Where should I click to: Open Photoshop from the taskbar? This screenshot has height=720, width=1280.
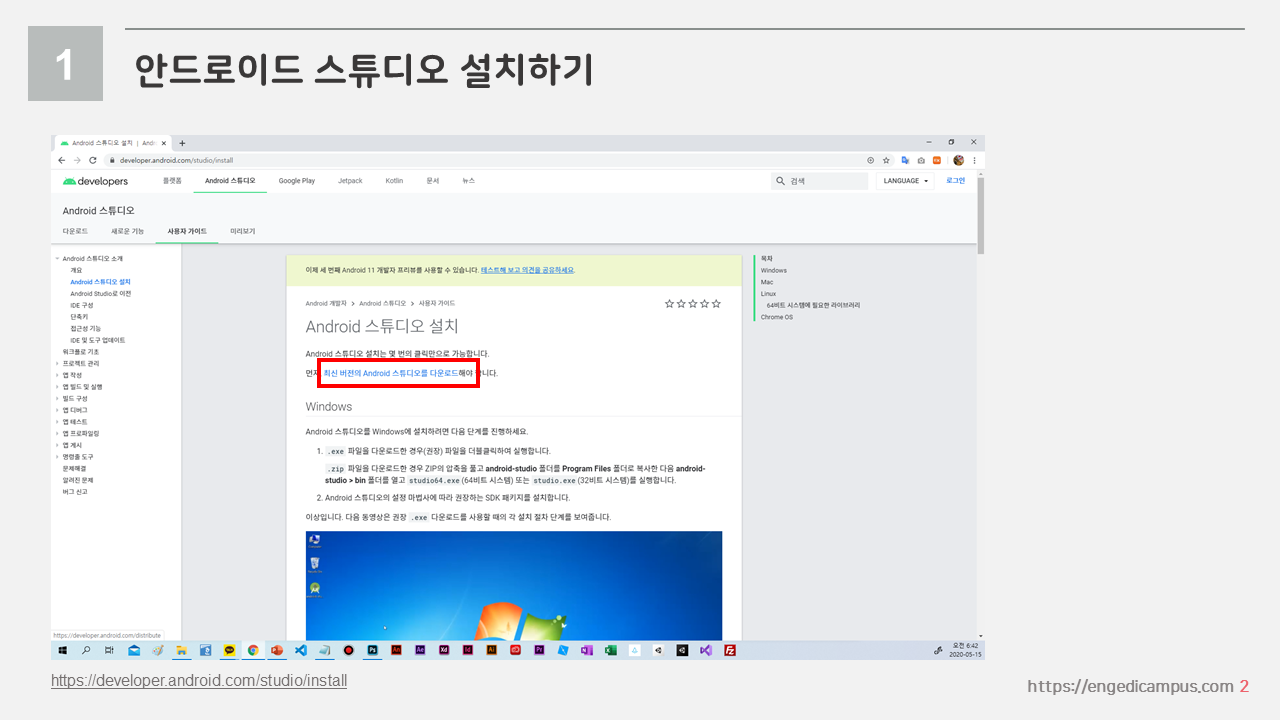pos(372,650)
